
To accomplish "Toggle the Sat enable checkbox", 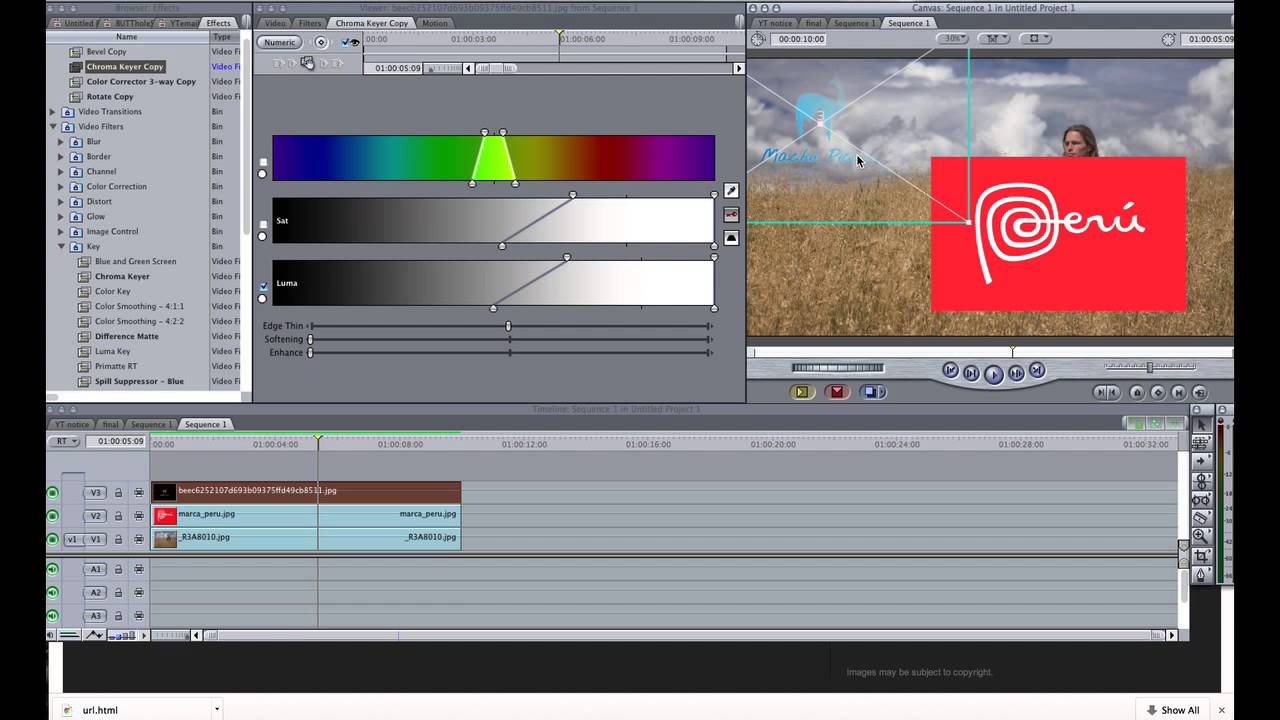I will coord(263,224).
